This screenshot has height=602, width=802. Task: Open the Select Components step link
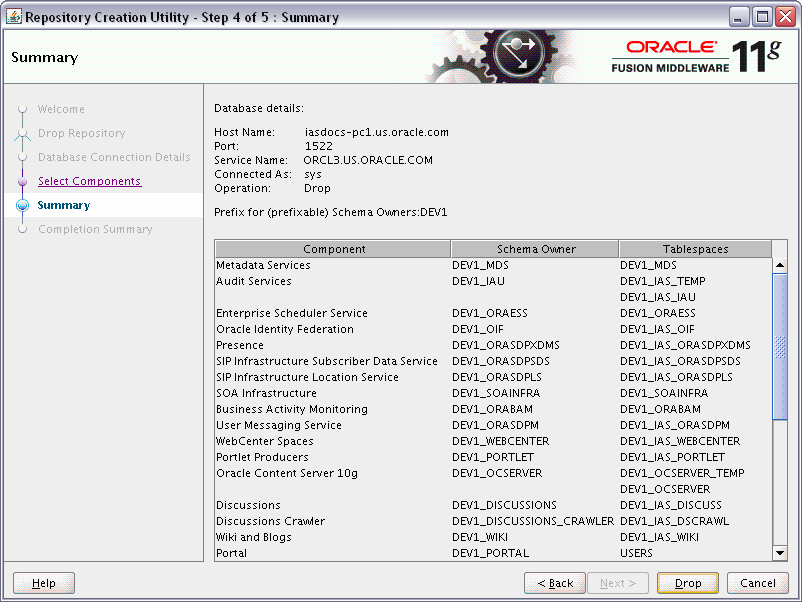(x=89, y=181)
